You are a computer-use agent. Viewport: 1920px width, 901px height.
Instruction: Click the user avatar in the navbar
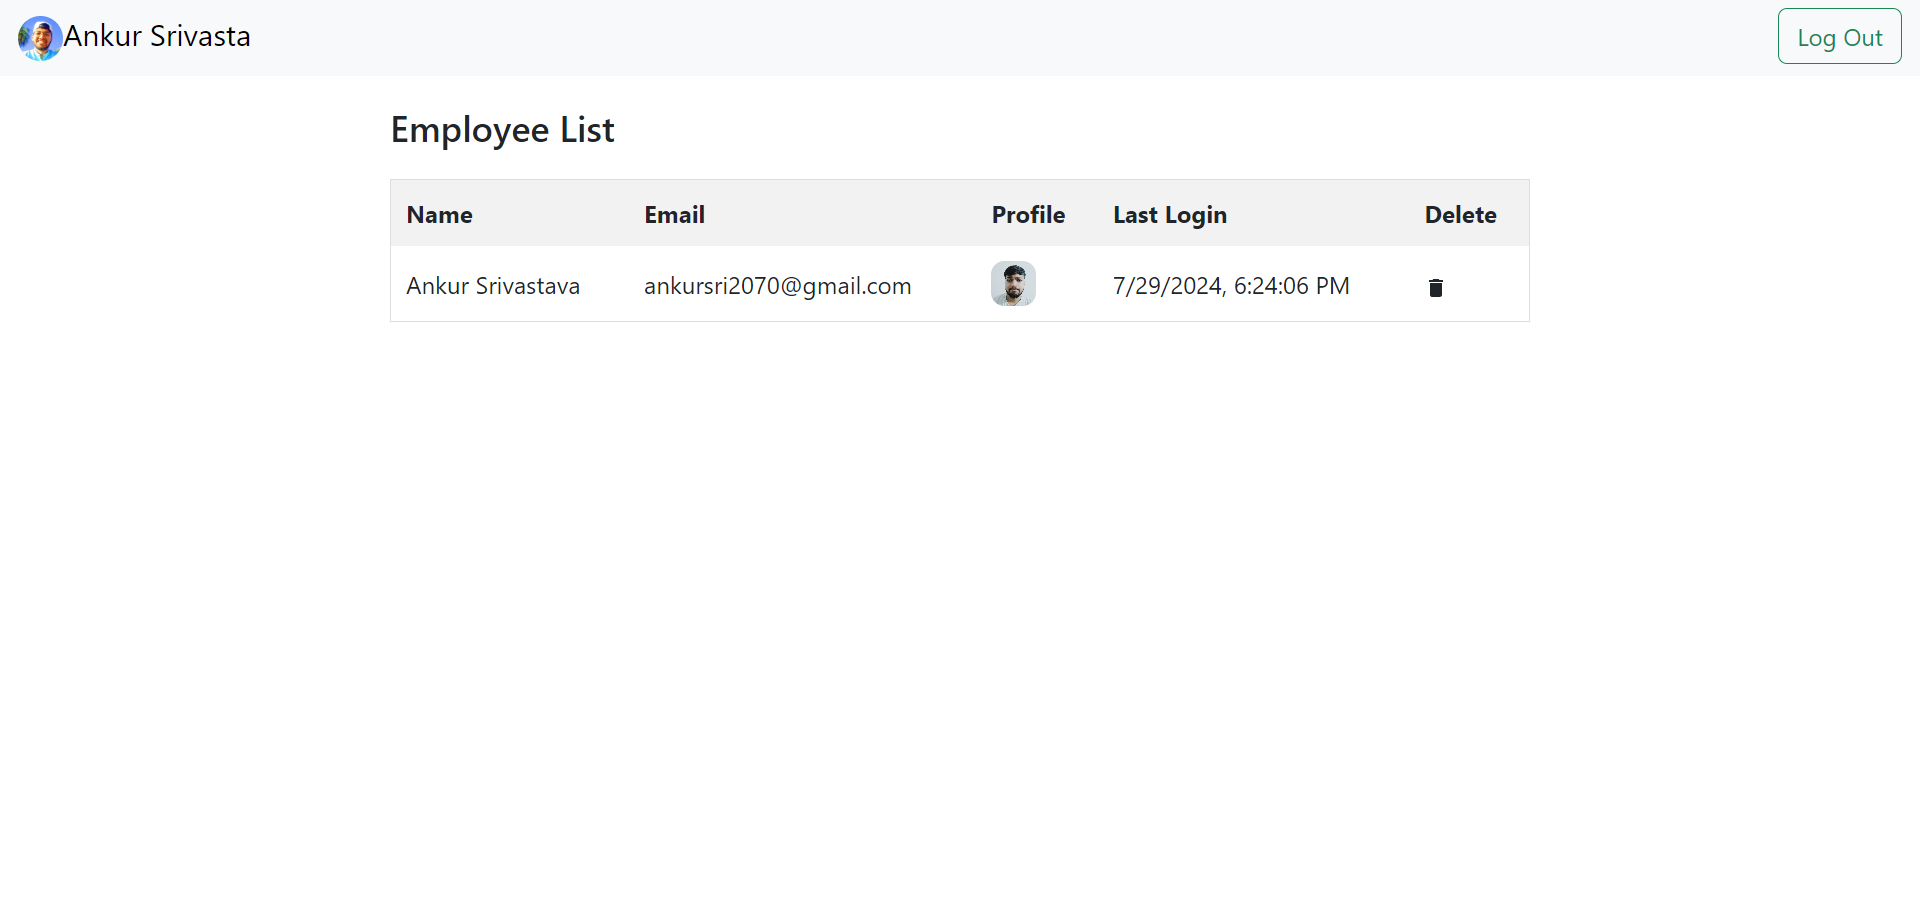[40, 38]
